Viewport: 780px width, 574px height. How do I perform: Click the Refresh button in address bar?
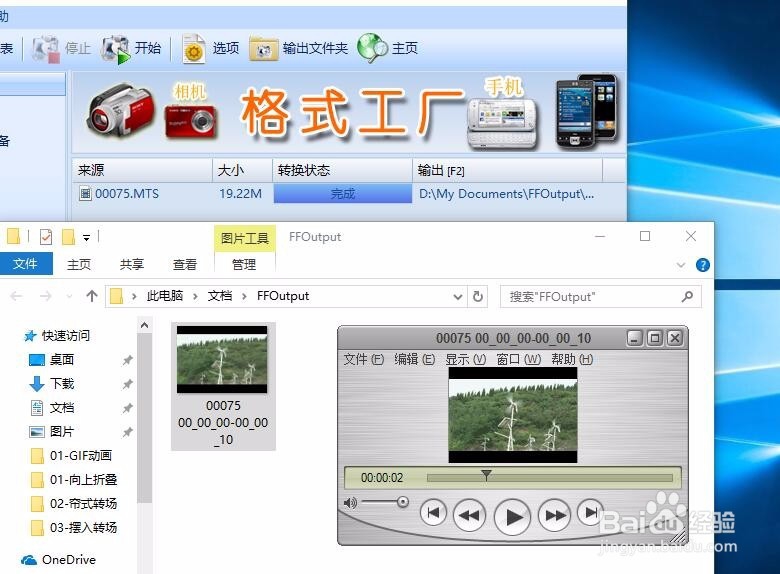478,296
